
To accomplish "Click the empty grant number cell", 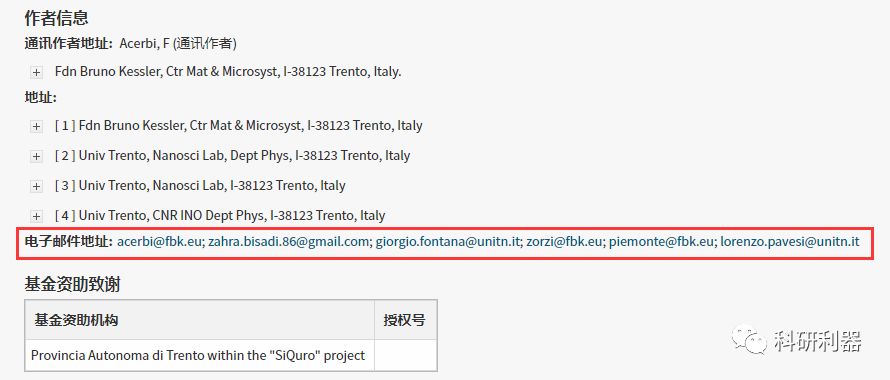I will 405,356.
